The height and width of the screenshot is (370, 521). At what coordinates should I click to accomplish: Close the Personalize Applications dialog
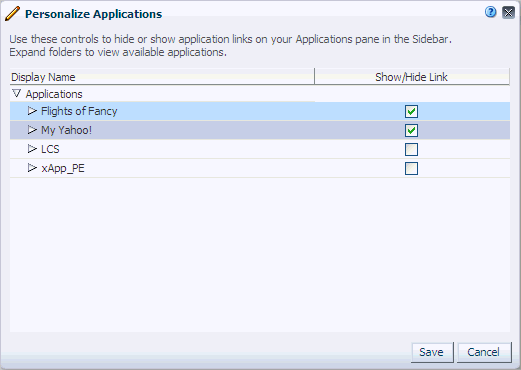508,13
